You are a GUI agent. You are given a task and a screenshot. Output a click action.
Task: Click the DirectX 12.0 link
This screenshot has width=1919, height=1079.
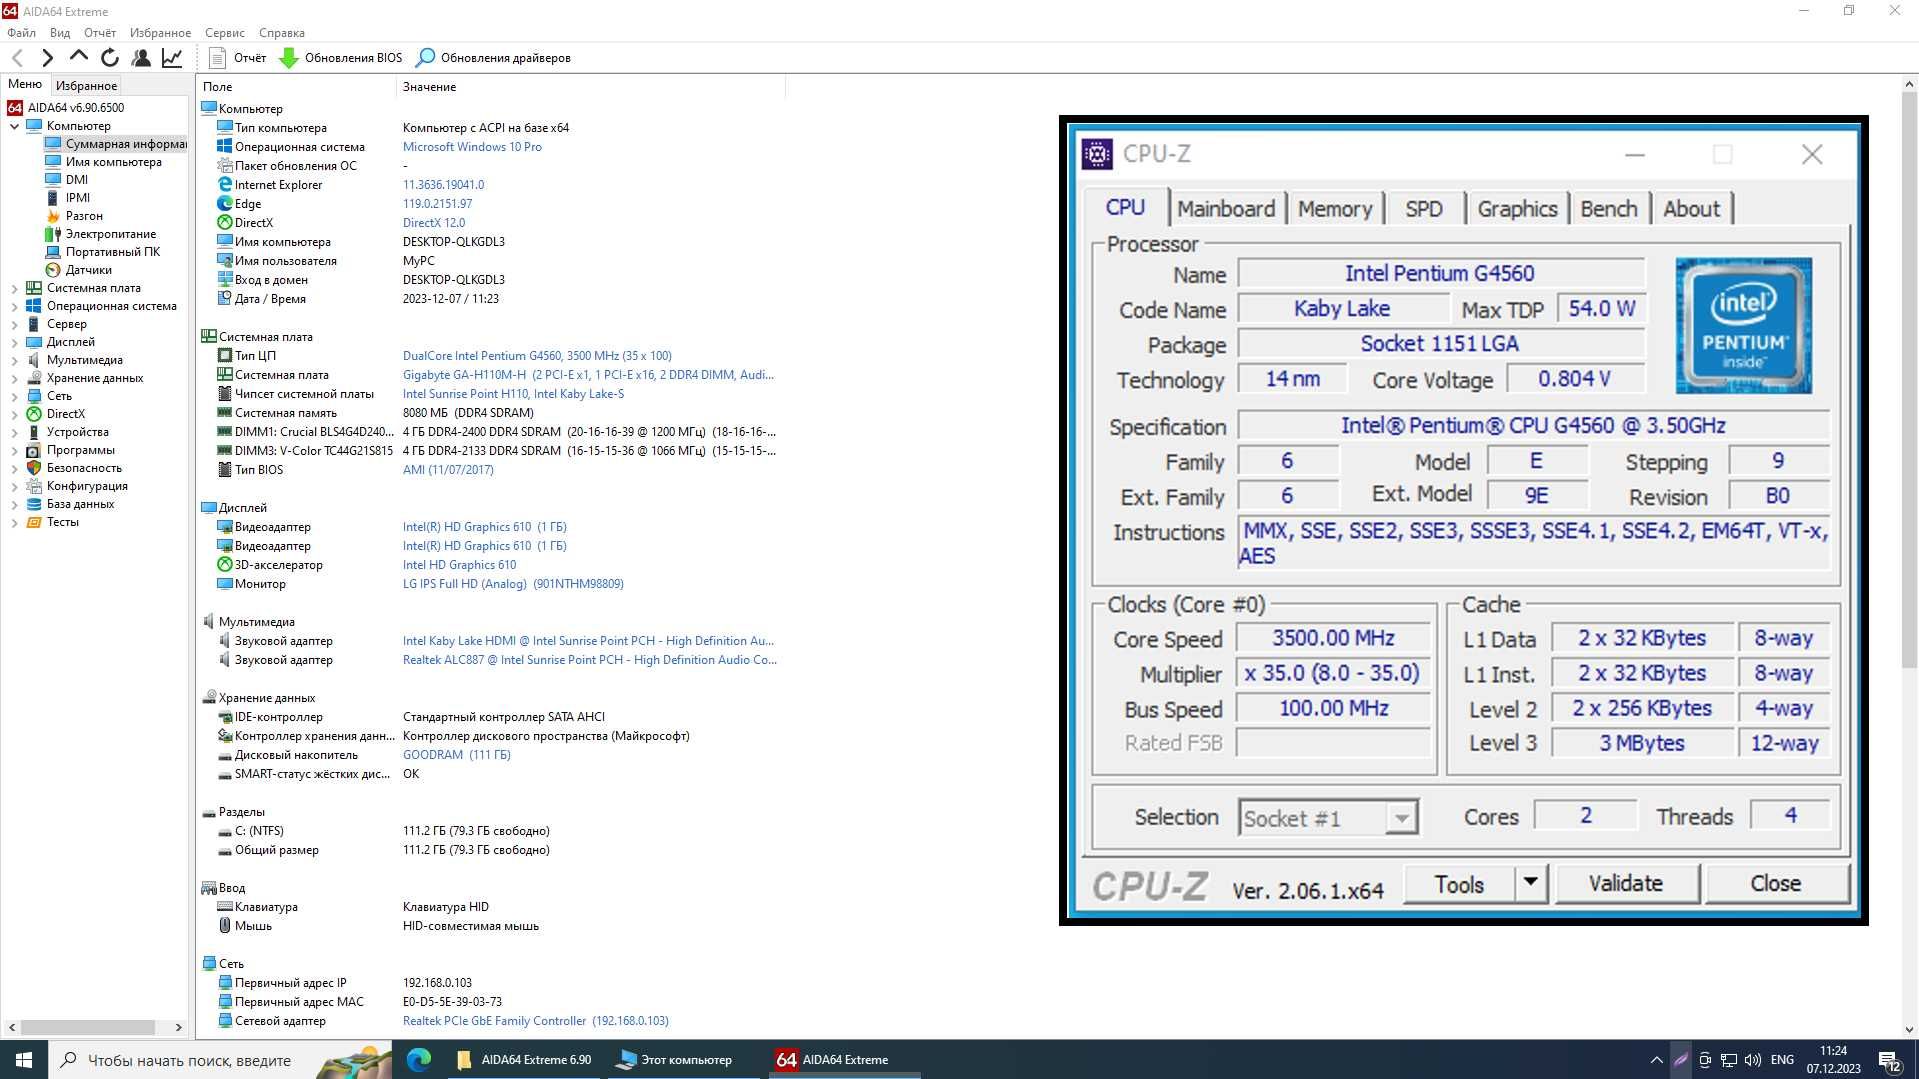click(434, 223)
